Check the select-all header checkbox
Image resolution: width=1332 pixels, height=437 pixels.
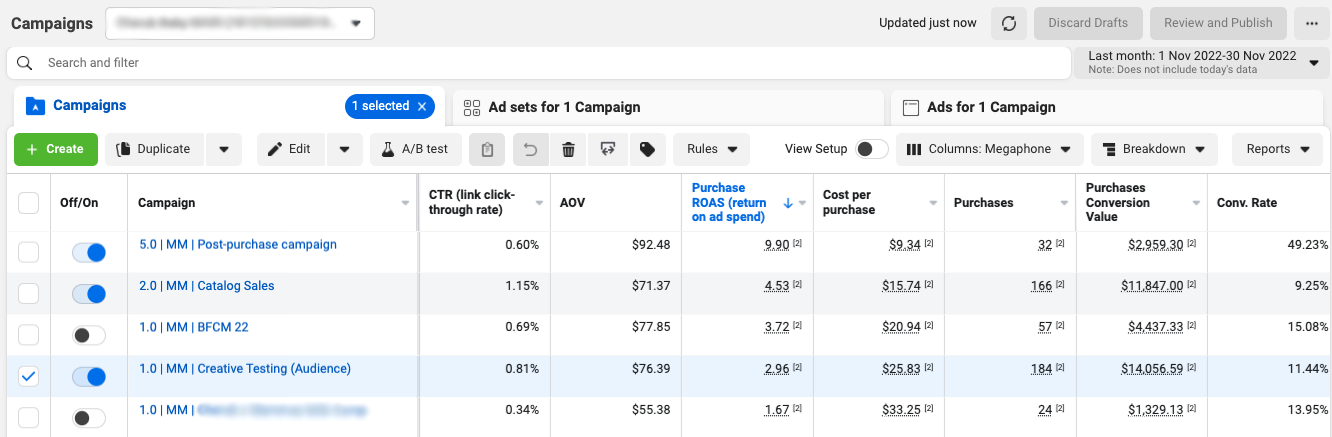pyautogui.click(x=29, y=203)
